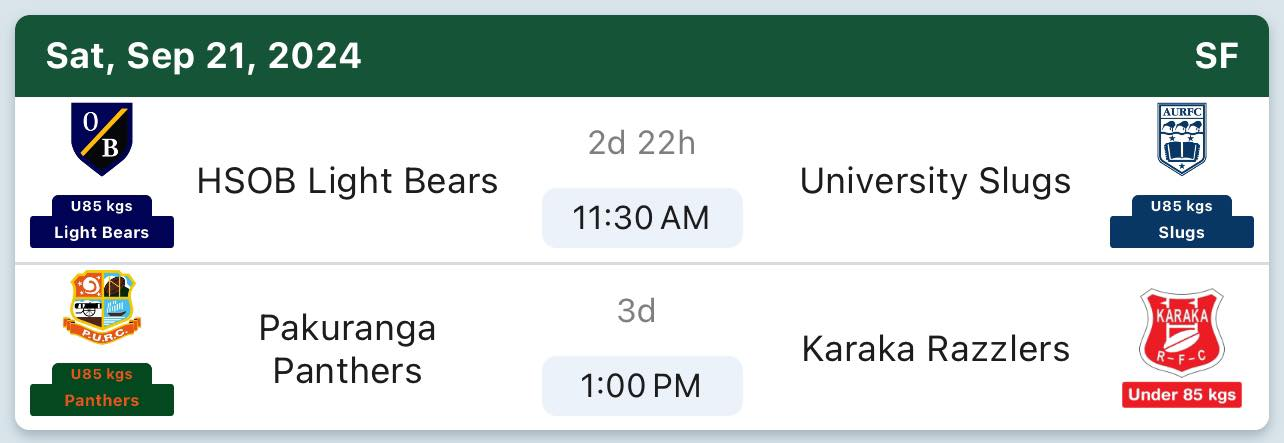Click the red Under 85 kgs badge
Image resolution: width=1284 pixels, height=443 pixels.
click(x=1181, y=395)
